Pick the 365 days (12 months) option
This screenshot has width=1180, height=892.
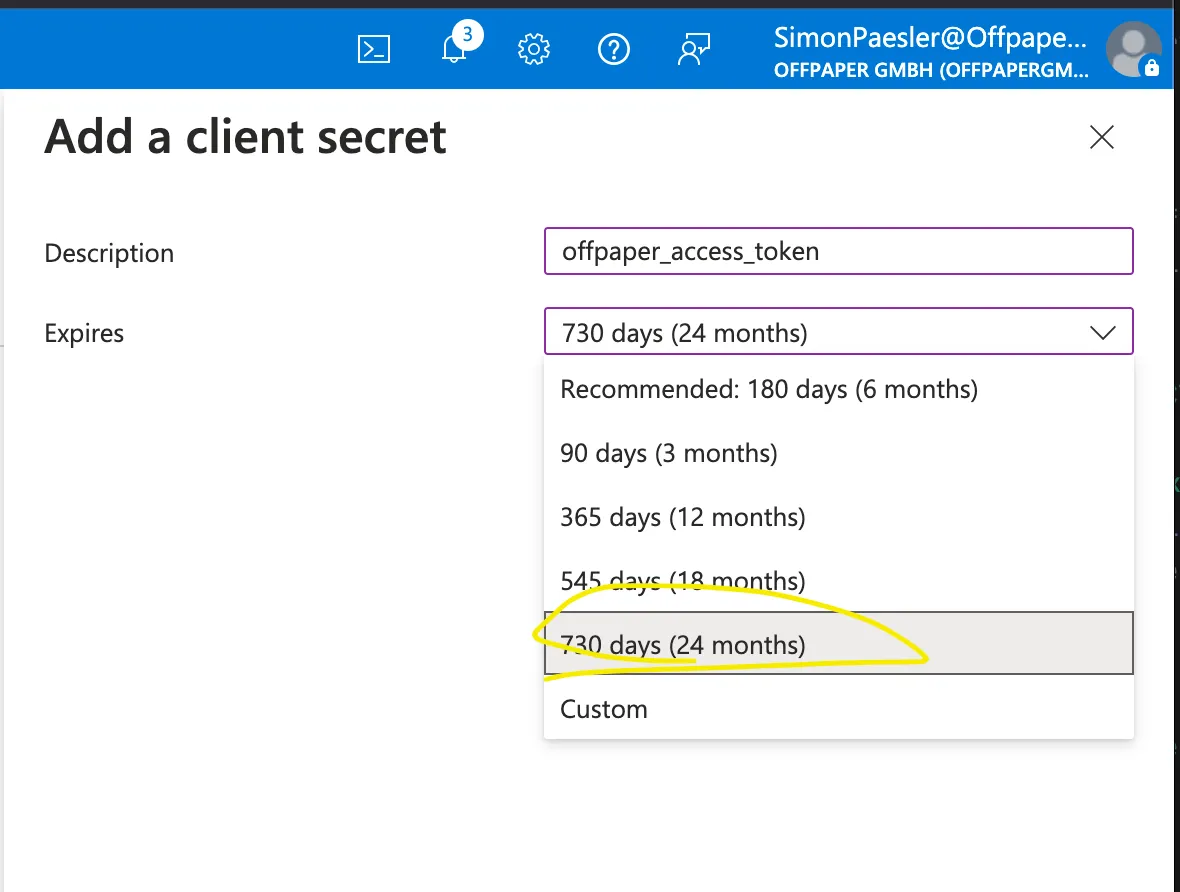click(x=838, y=517)
